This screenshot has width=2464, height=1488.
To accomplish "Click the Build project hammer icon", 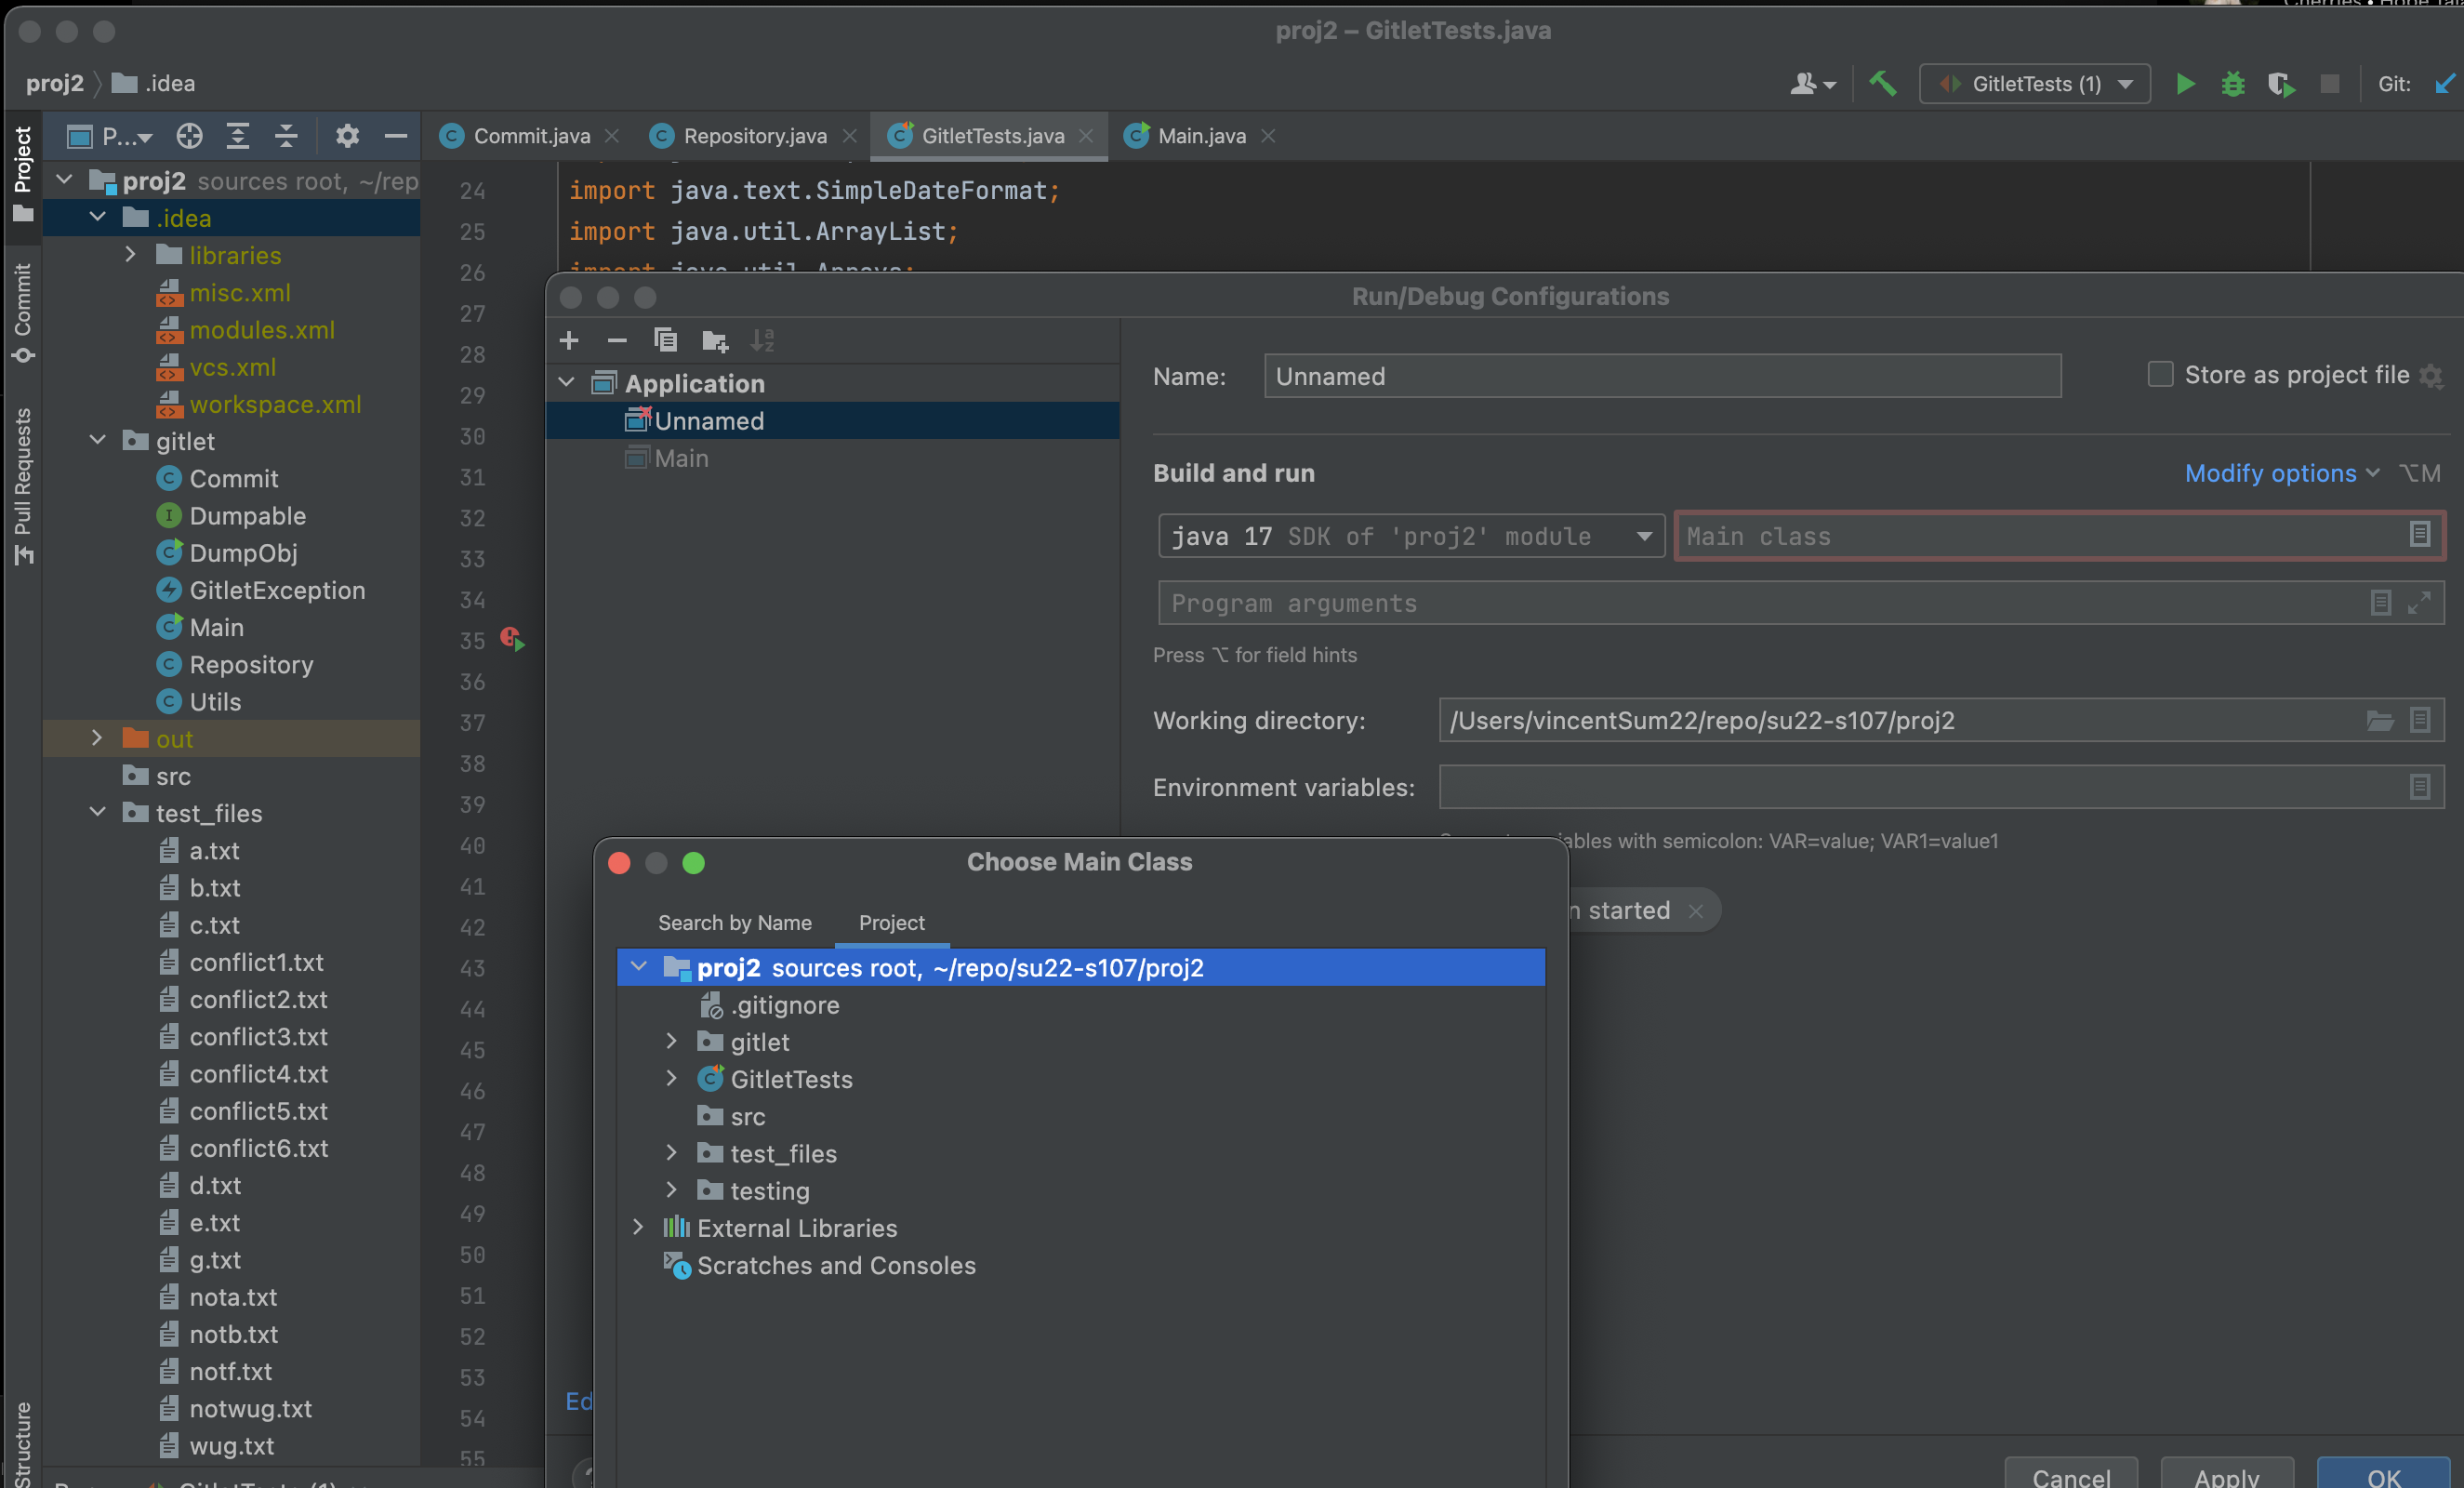I will 1883,84.
